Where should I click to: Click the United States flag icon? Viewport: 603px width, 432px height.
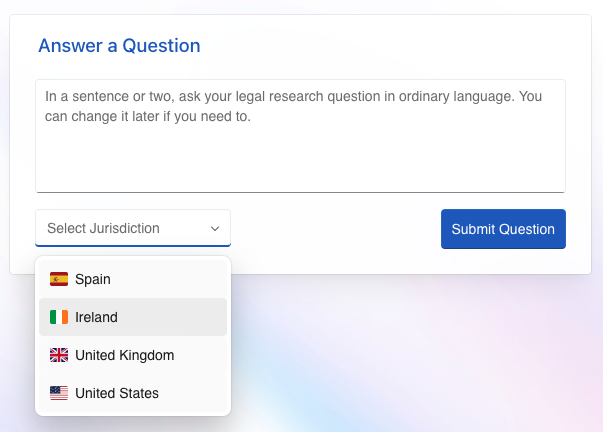(x=59, y=393)
